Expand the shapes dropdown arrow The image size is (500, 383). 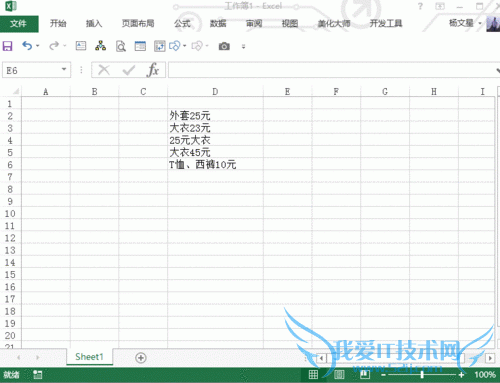click(x=184, y=46)
